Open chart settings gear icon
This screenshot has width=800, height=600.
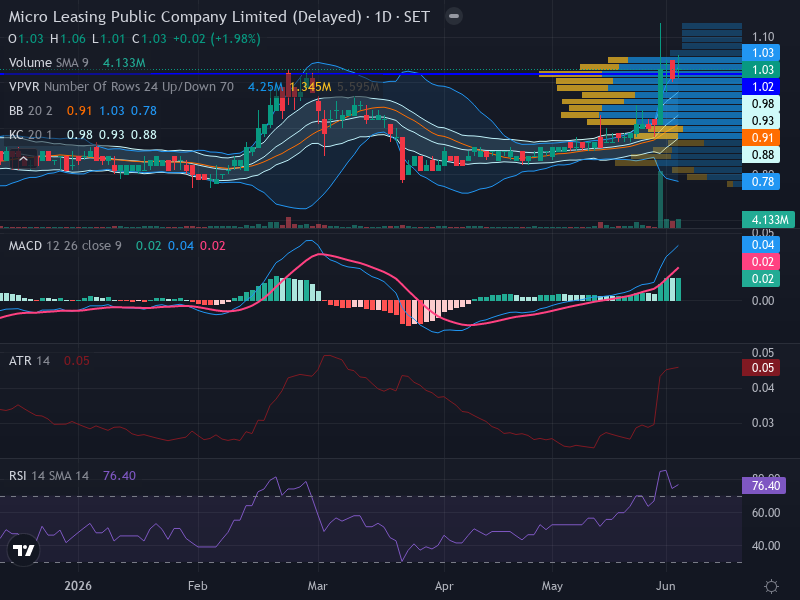771,586
